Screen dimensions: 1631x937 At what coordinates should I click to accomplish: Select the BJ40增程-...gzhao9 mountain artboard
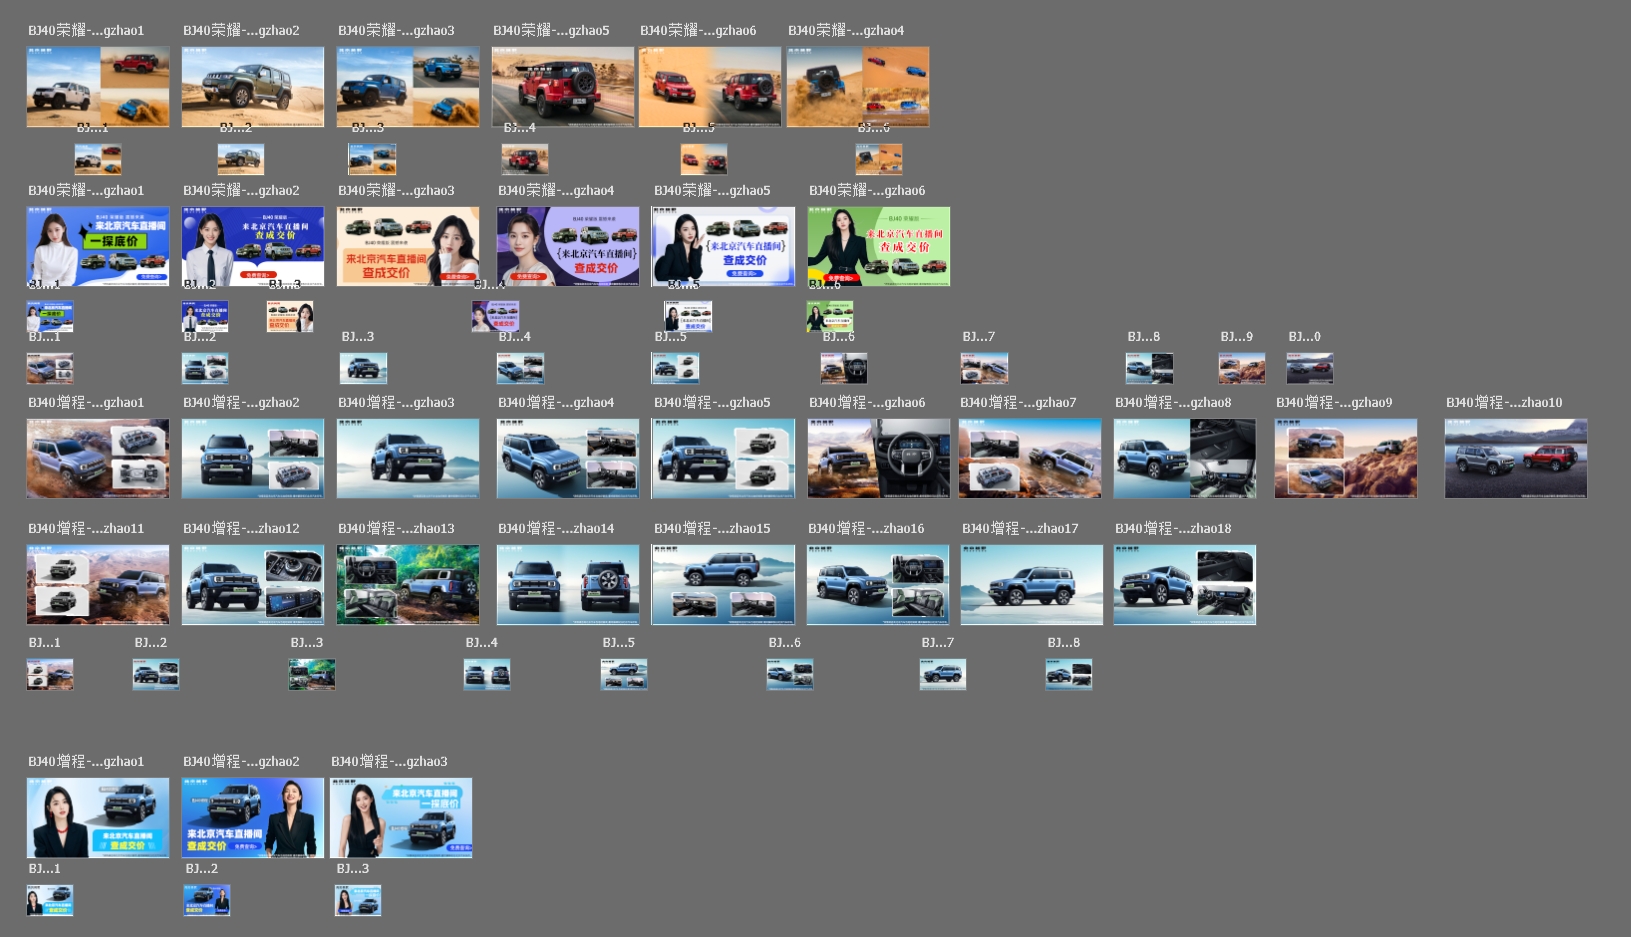pos(1346,459)
